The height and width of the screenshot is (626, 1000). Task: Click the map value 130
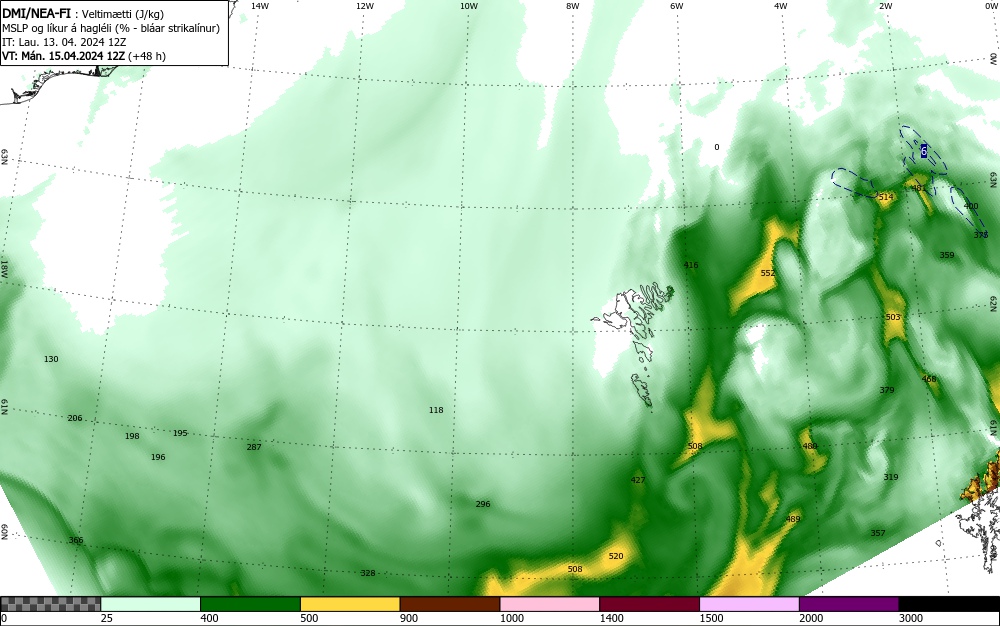(51, 359)
